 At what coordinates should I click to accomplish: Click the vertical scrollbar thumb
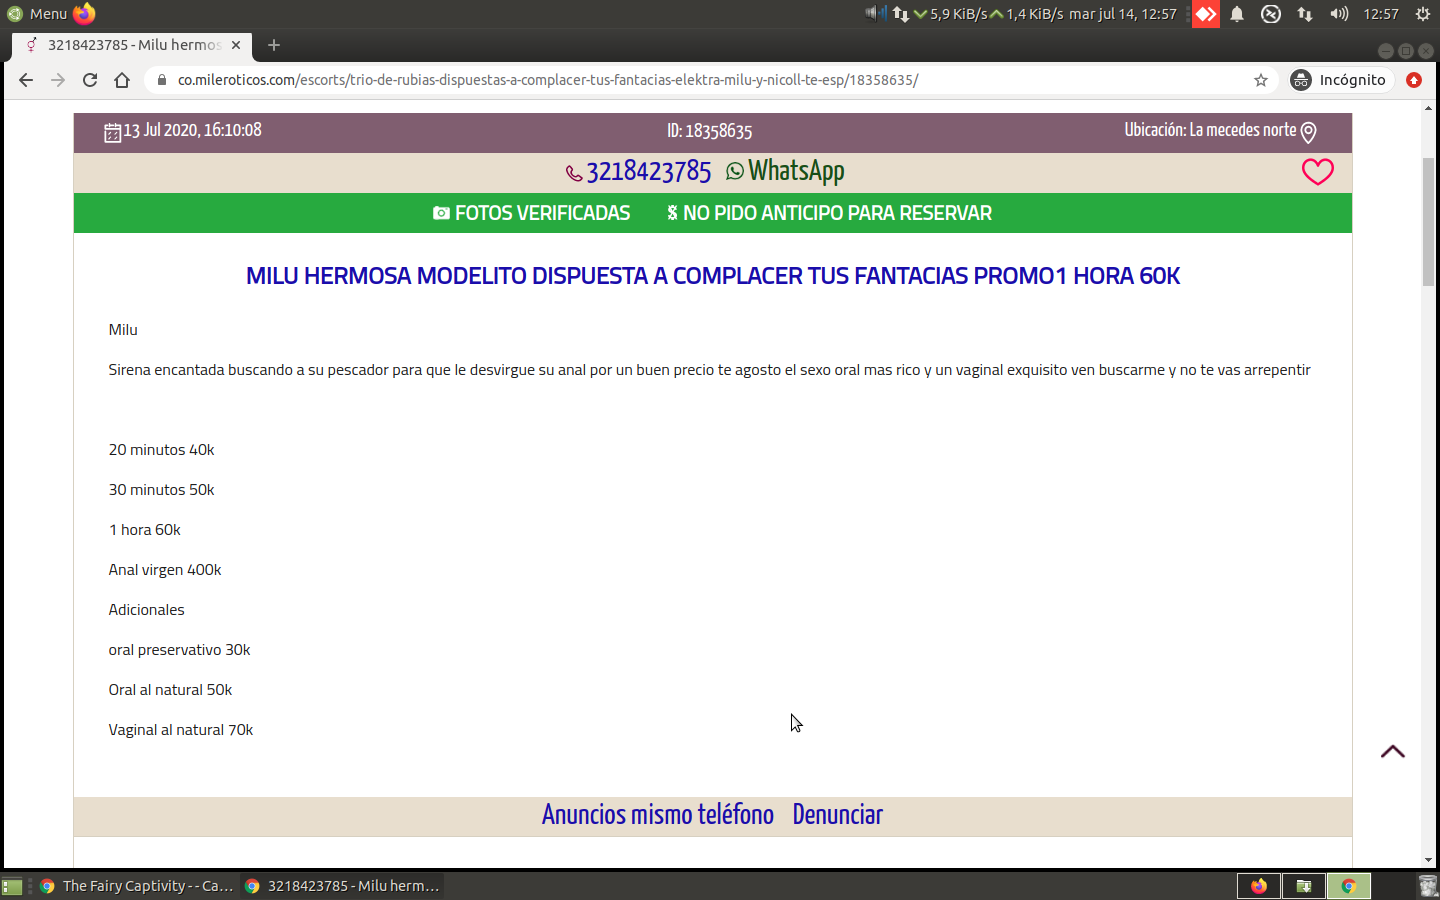tap(1428, 220)
